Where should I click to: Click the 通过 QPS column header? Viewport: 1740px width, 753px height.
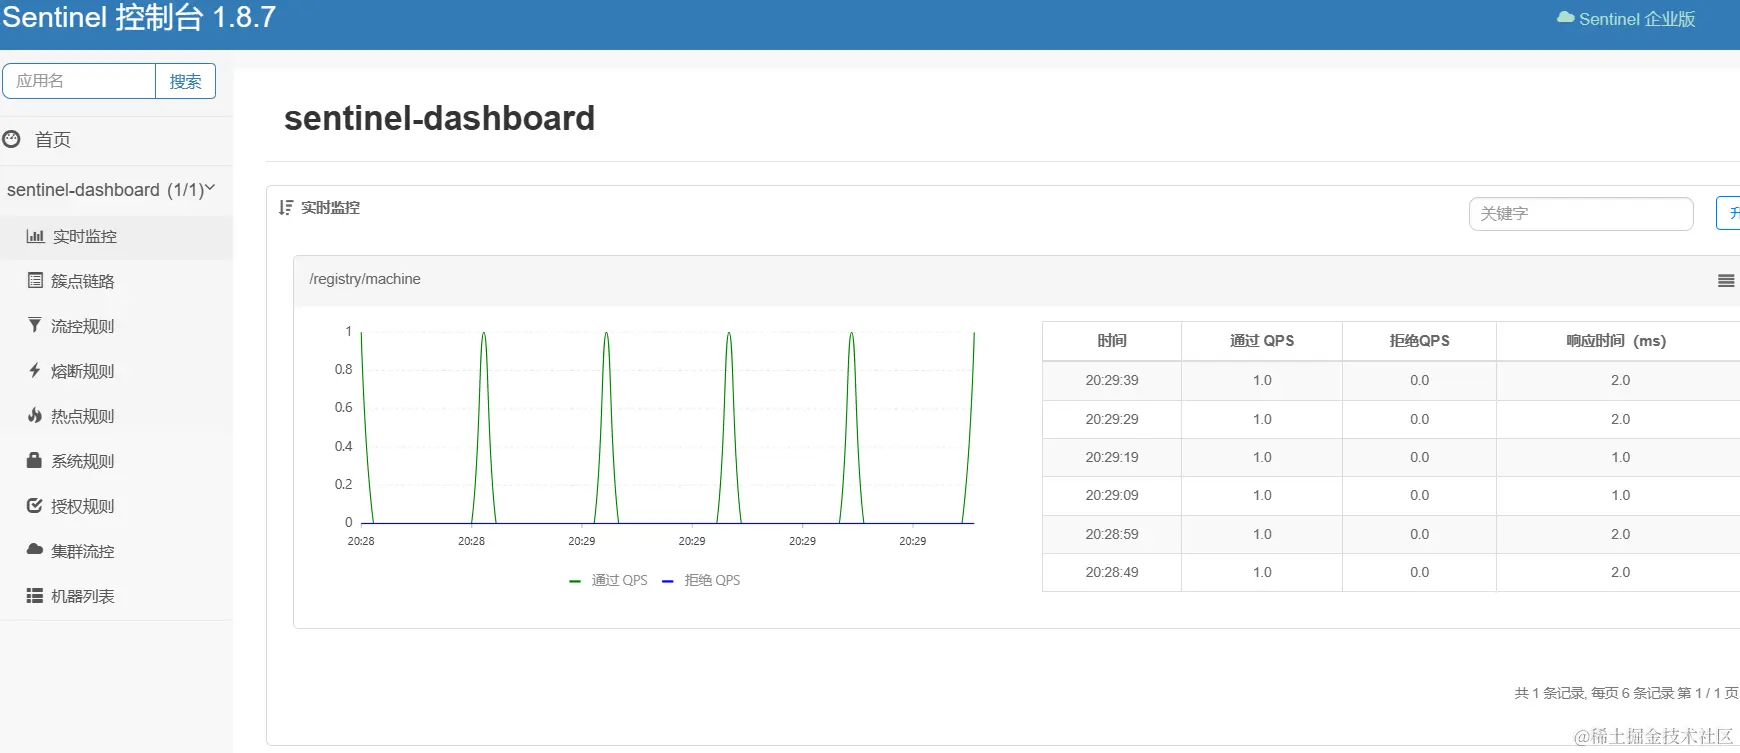click(x=1262, y=341)
